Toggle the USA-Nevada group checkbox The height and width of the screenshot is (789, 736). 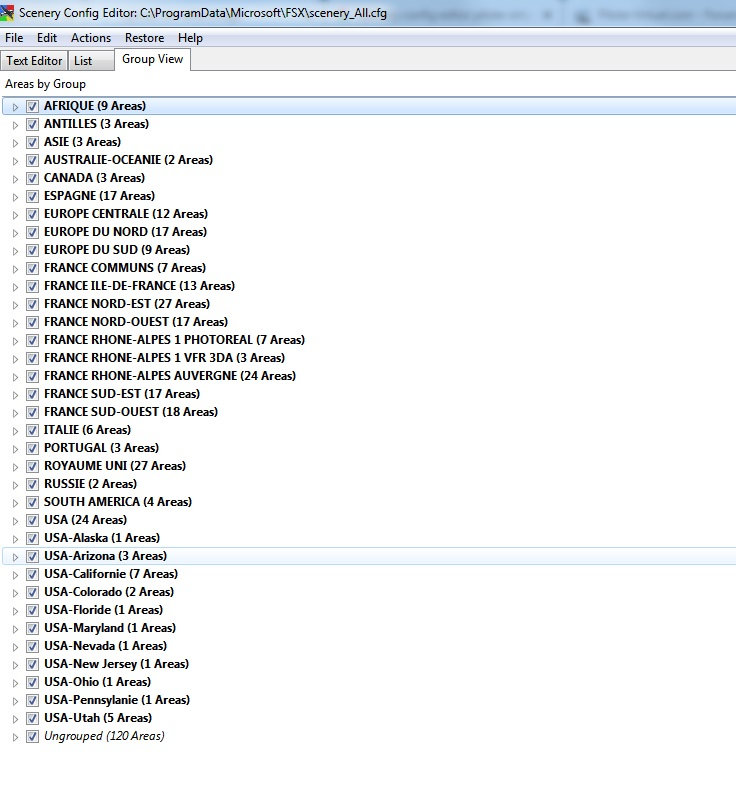(32, 646)
